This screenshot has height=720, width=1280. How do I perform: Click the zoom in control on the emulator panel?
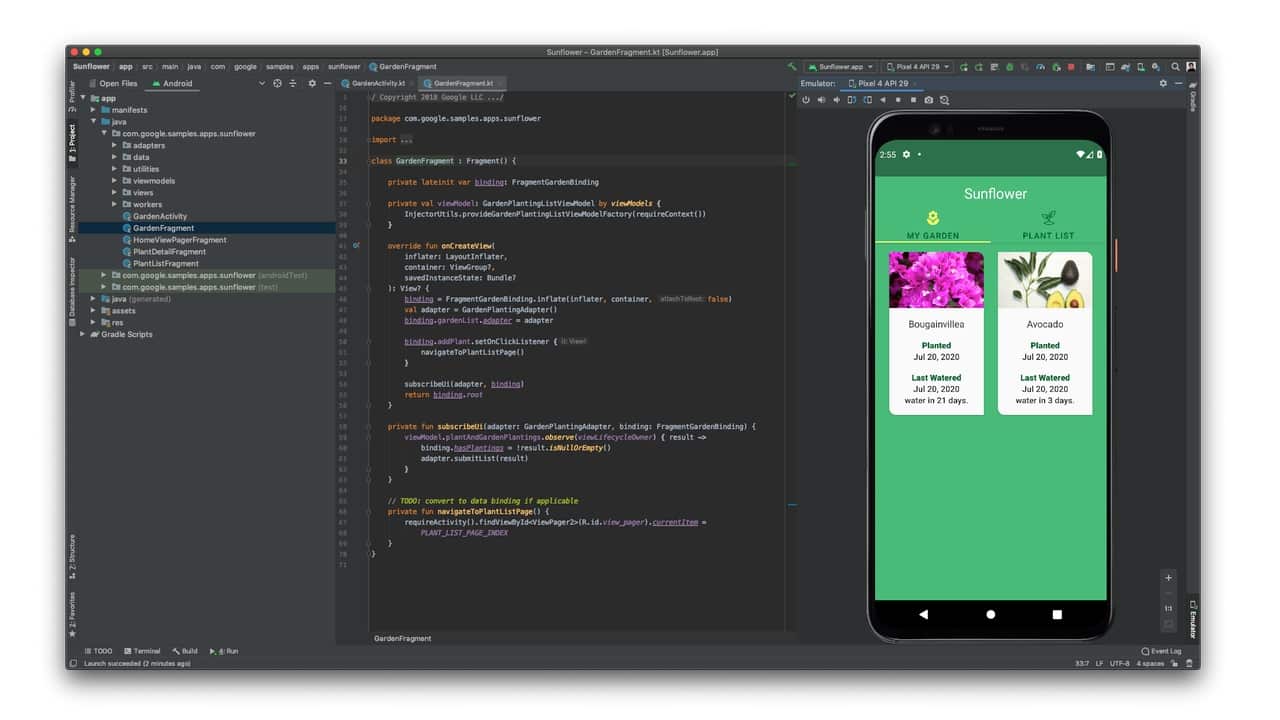[x=1168, y=577]
